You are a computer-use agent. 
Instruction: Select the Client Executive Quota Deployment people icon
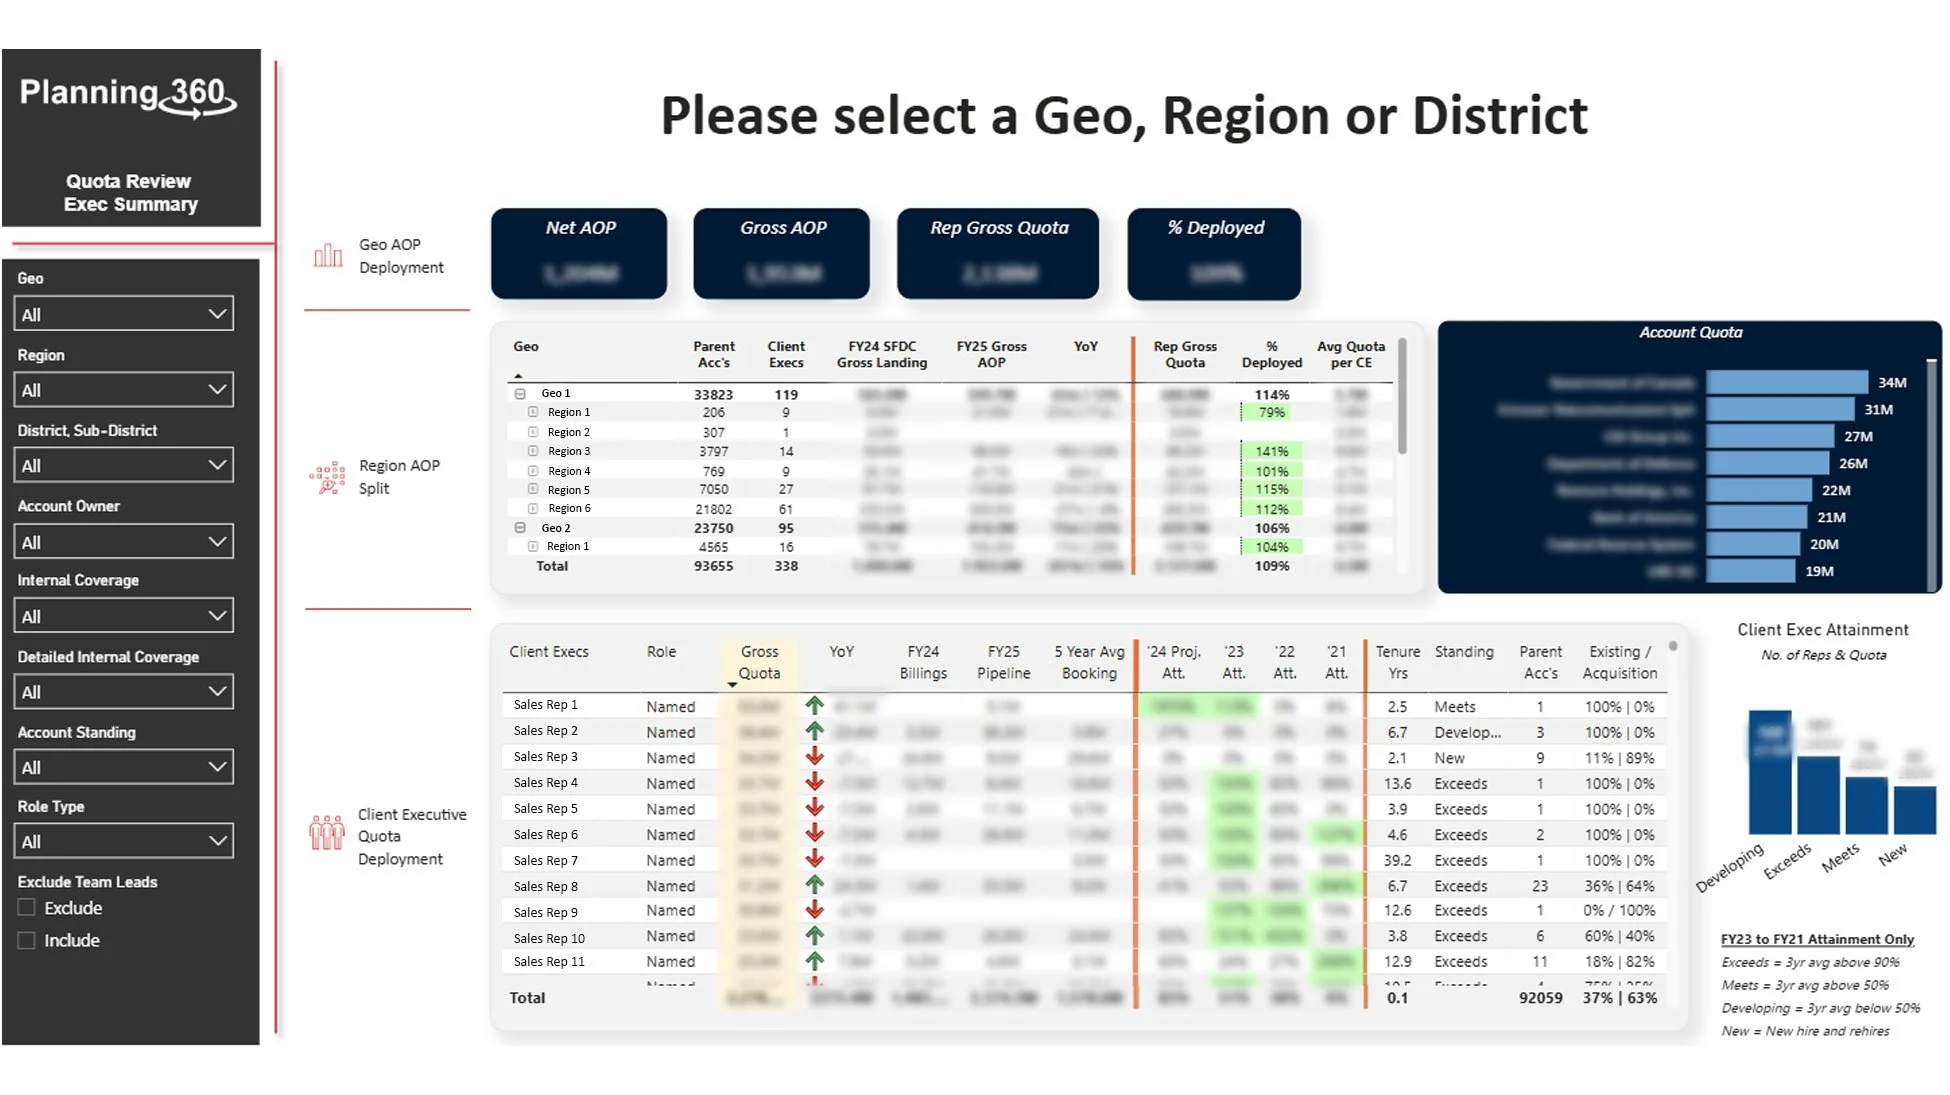pos(325,834)
